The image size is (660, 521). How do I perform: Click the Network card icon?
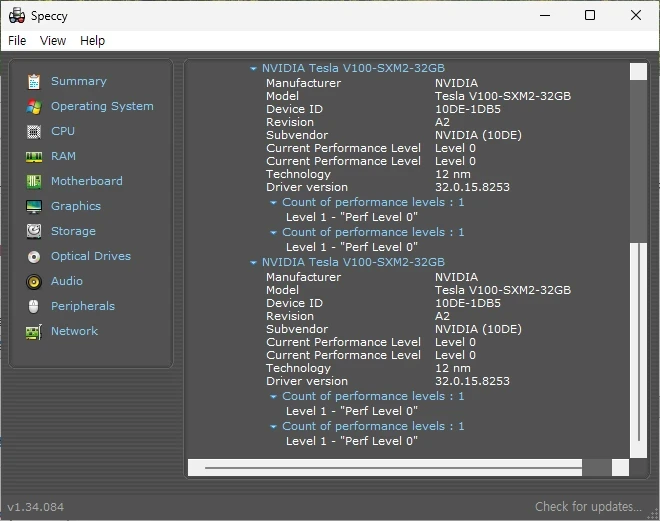34,332
